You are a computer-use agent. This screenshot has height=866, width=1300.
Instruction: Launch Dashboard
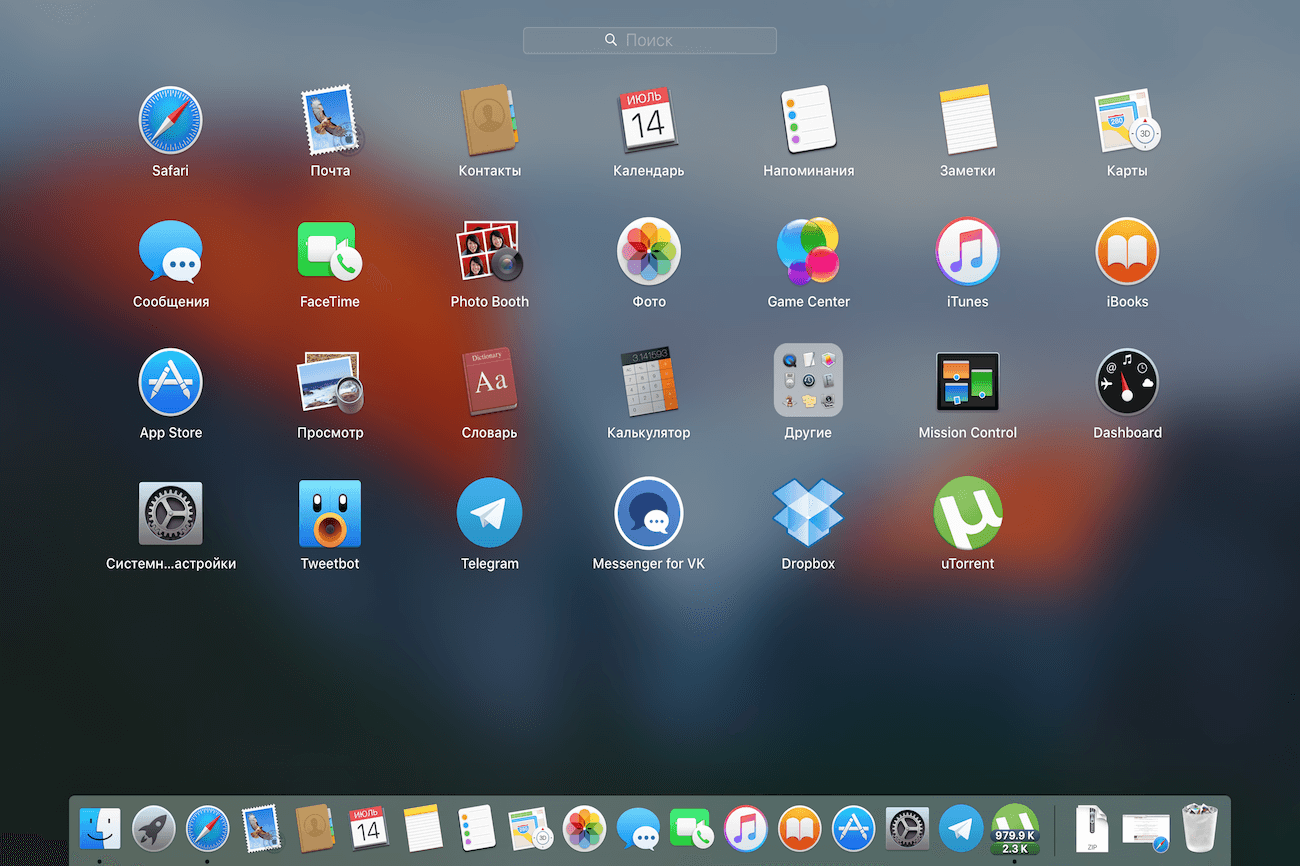(1127, 382)
